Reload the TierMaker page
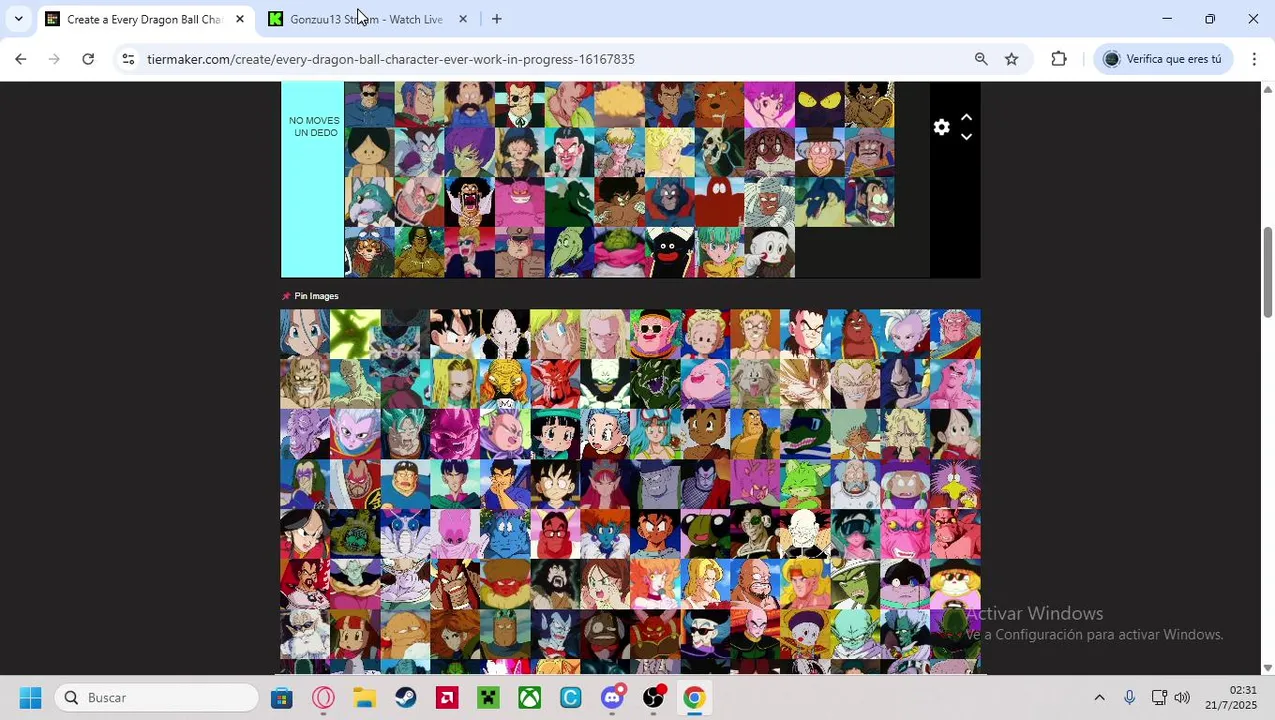This screenshot has height=720, width=1275. coord(88,59)
